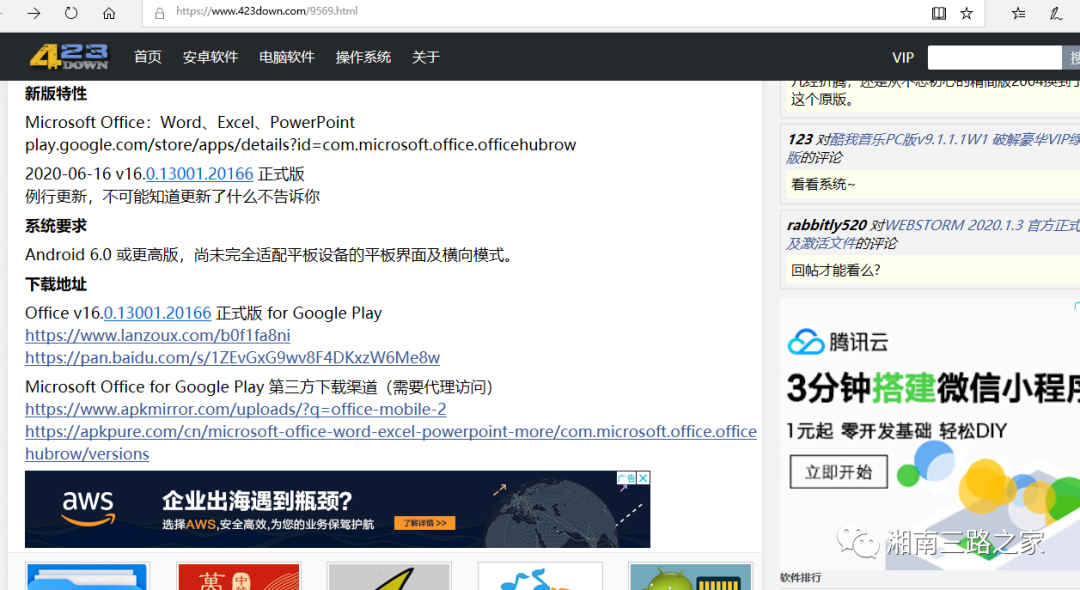Click the AWS banner advertisement
1080x590 pixels.
point(338,509)
